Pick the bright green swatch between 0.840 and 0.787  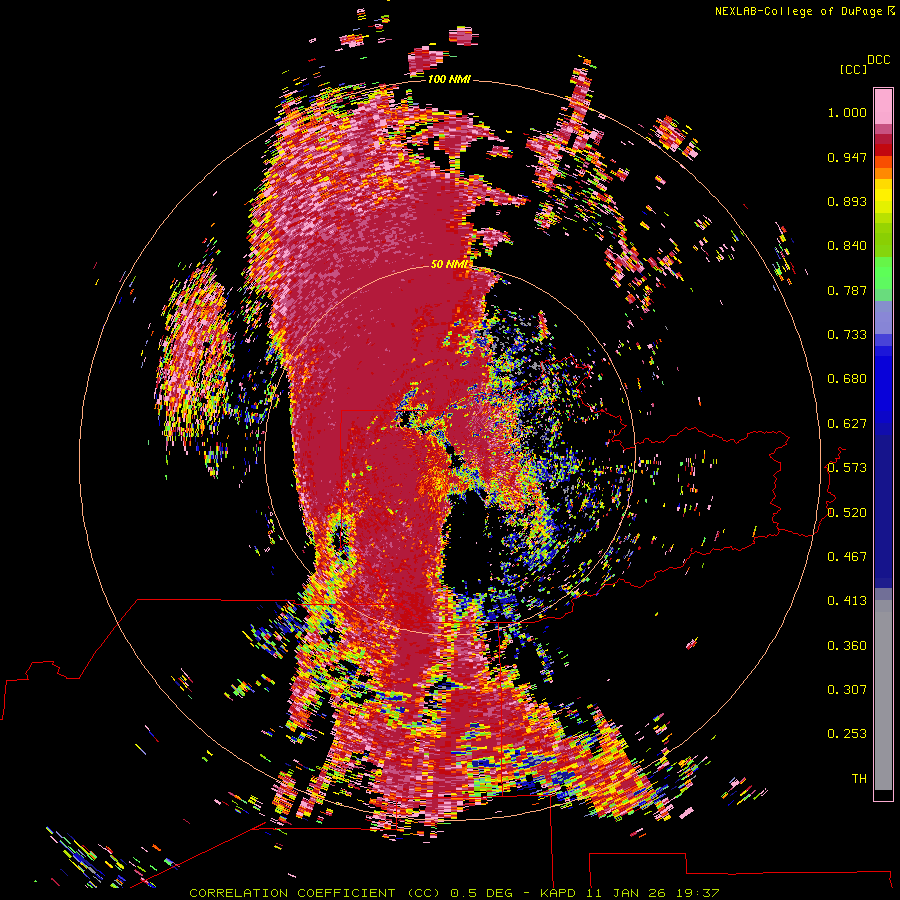[883, 272]
